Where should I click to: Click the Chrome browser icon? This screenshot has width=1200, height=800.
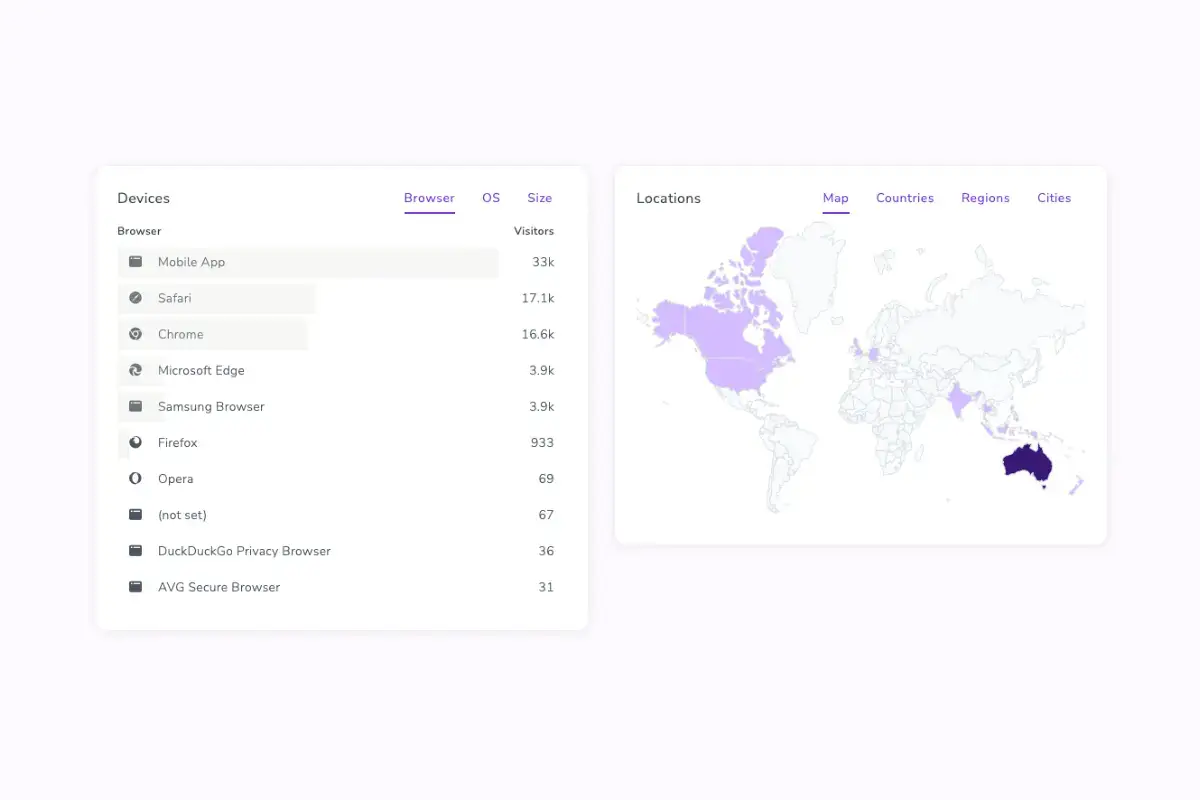click(135, 334)
